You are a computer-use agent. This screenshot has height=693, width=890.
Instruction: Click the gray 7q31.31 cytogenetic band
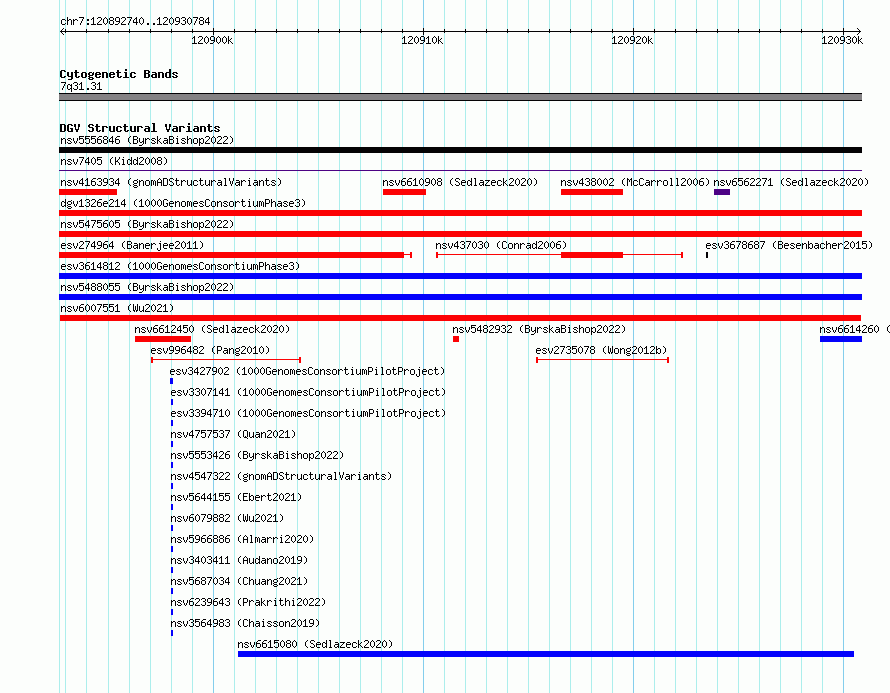[460, 97]
